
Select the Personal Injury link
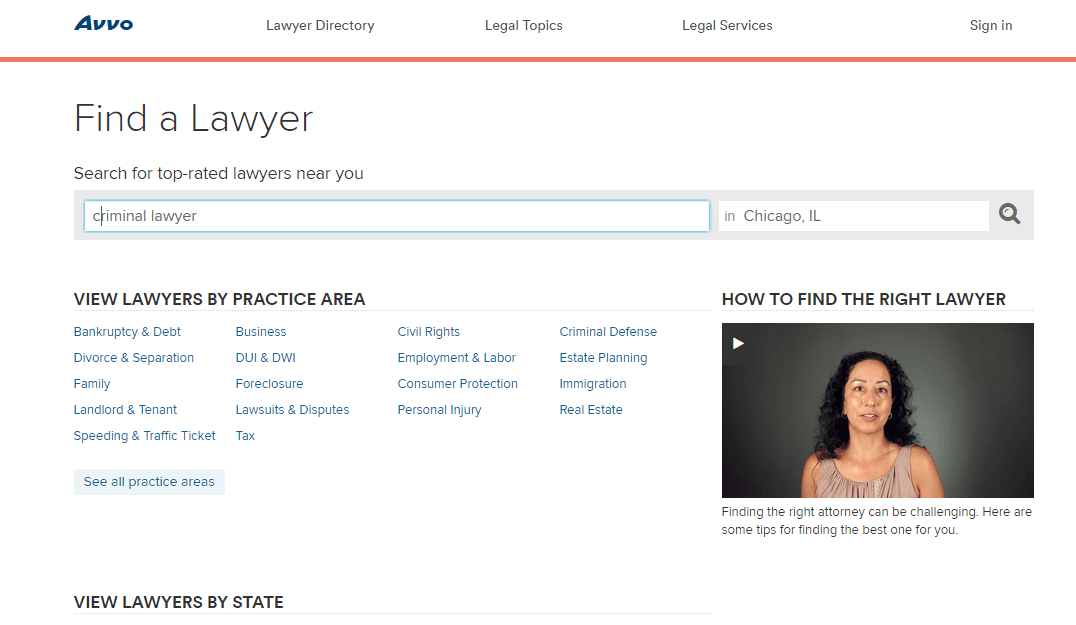[439, 410]
